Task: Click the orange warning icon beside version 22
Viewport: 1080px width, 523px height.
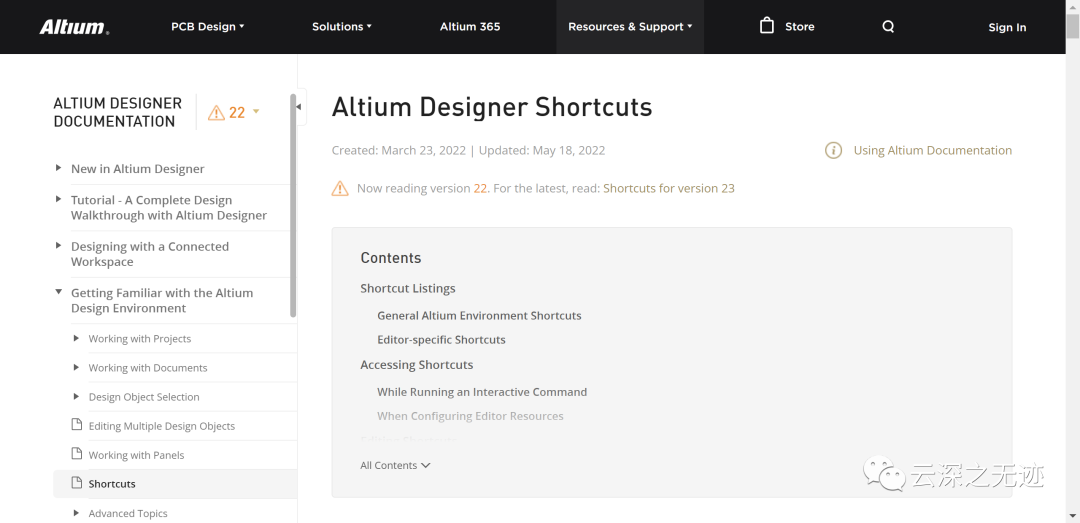Action: [x=216, y=112]
